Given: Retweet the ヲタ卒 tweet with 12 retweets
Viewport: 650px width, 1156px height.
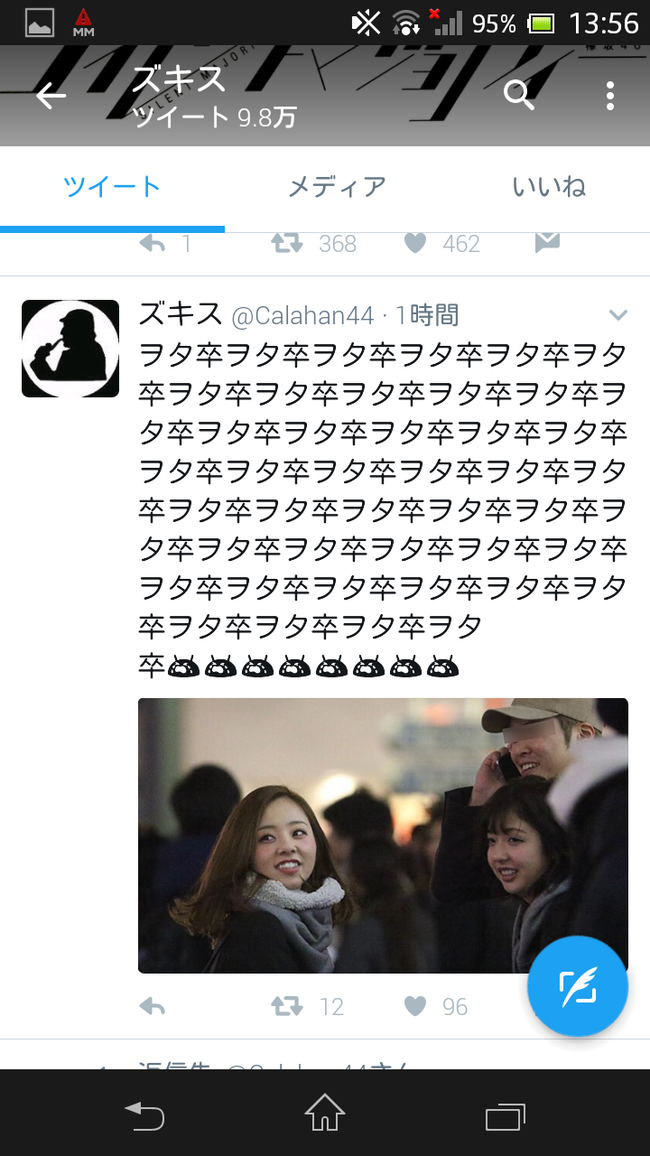Looking at the screenshot, I should (287, 1006).
